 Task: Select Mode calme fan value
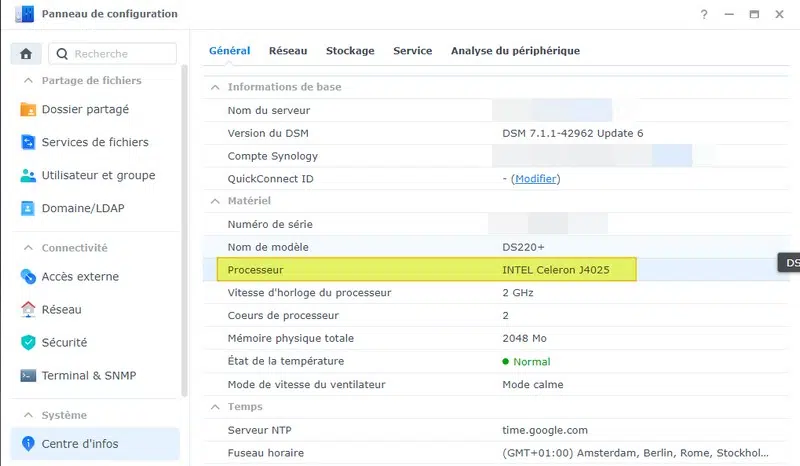(x=533, y=384)
